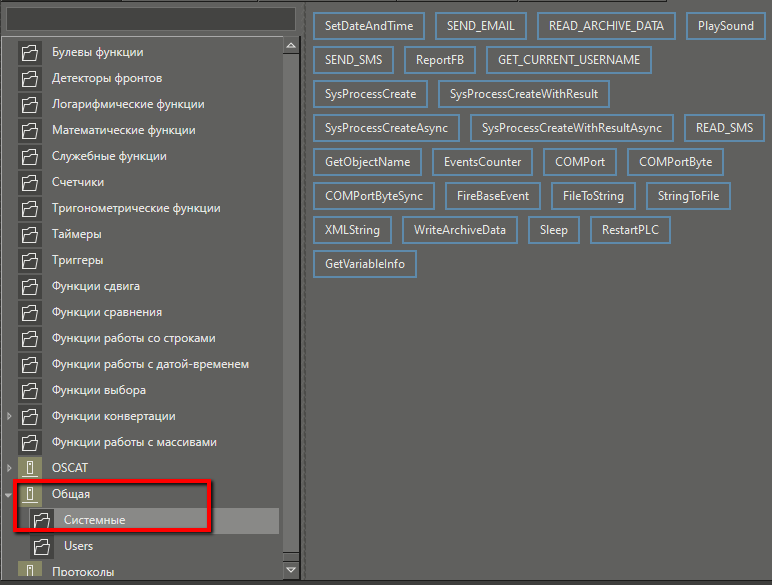Click the folder icon next to Users
This screenshot has height=585, width=772.
(41, 546)
